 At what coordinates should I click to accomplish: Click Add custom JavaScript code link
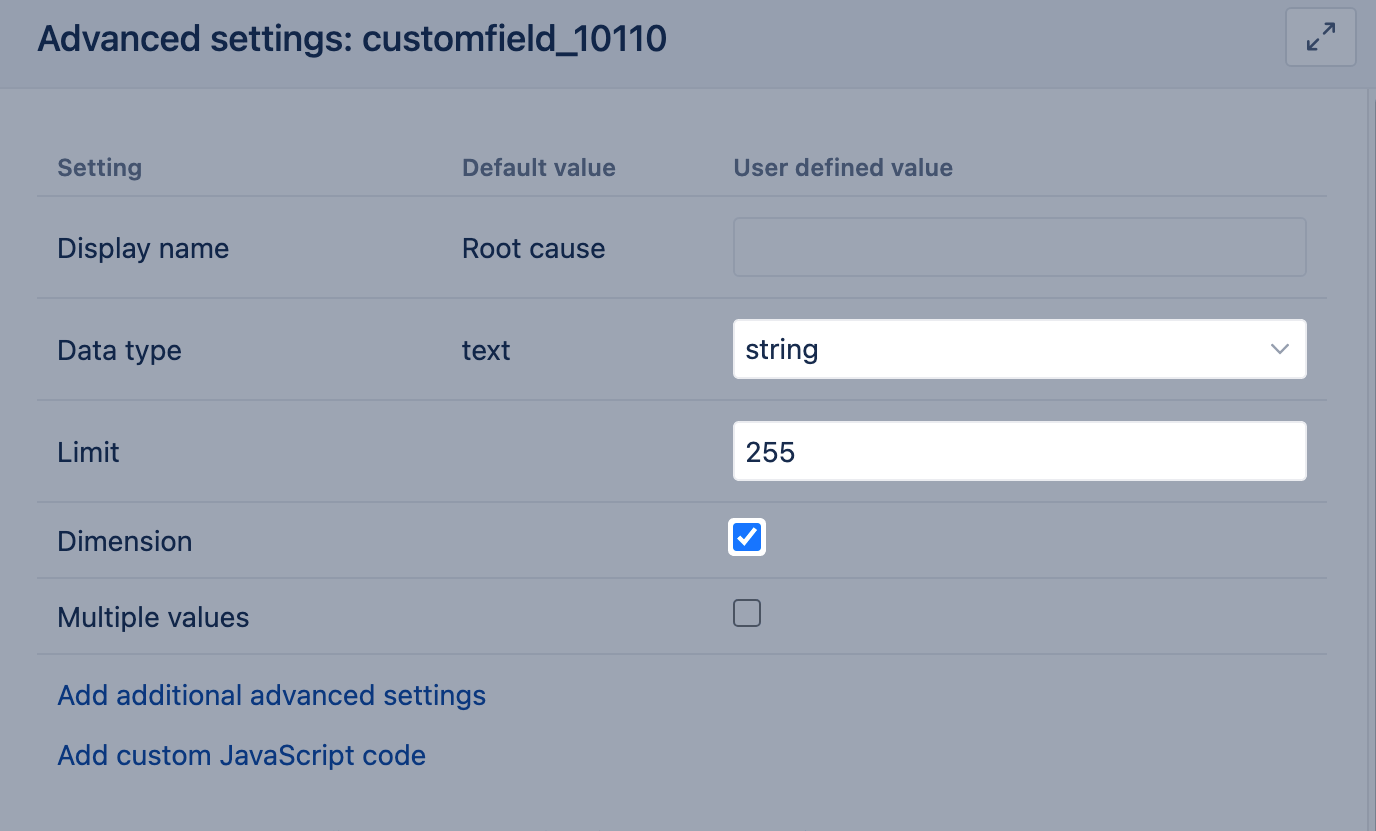[241, 755]
